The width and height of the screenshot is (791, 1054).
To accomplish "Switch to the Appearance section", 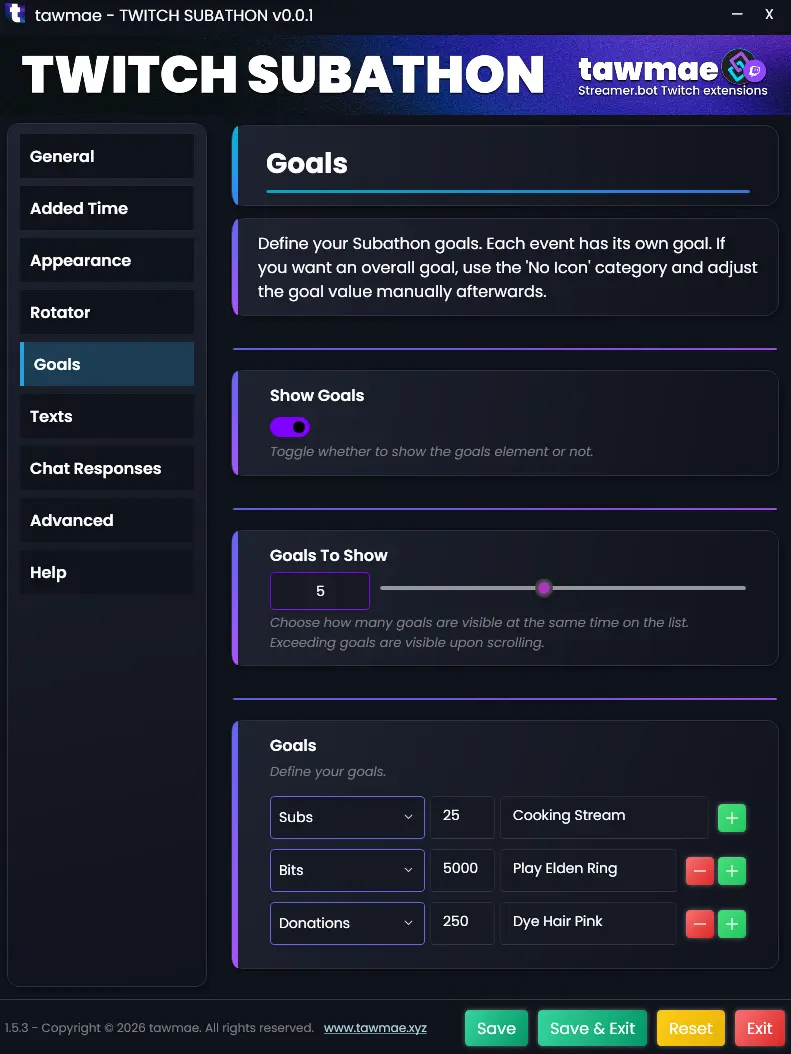I will coord(107,260).
